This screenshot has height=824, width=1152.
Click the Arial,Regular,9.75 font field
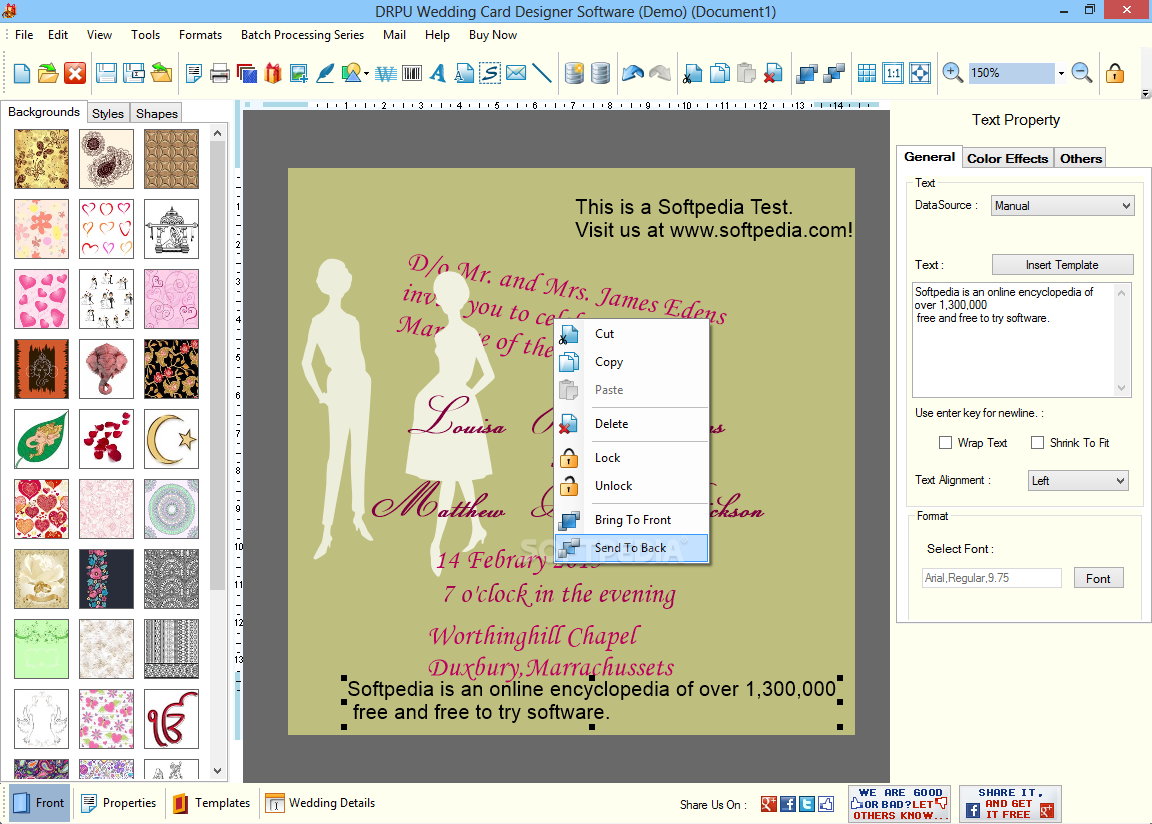click(992, 578)
